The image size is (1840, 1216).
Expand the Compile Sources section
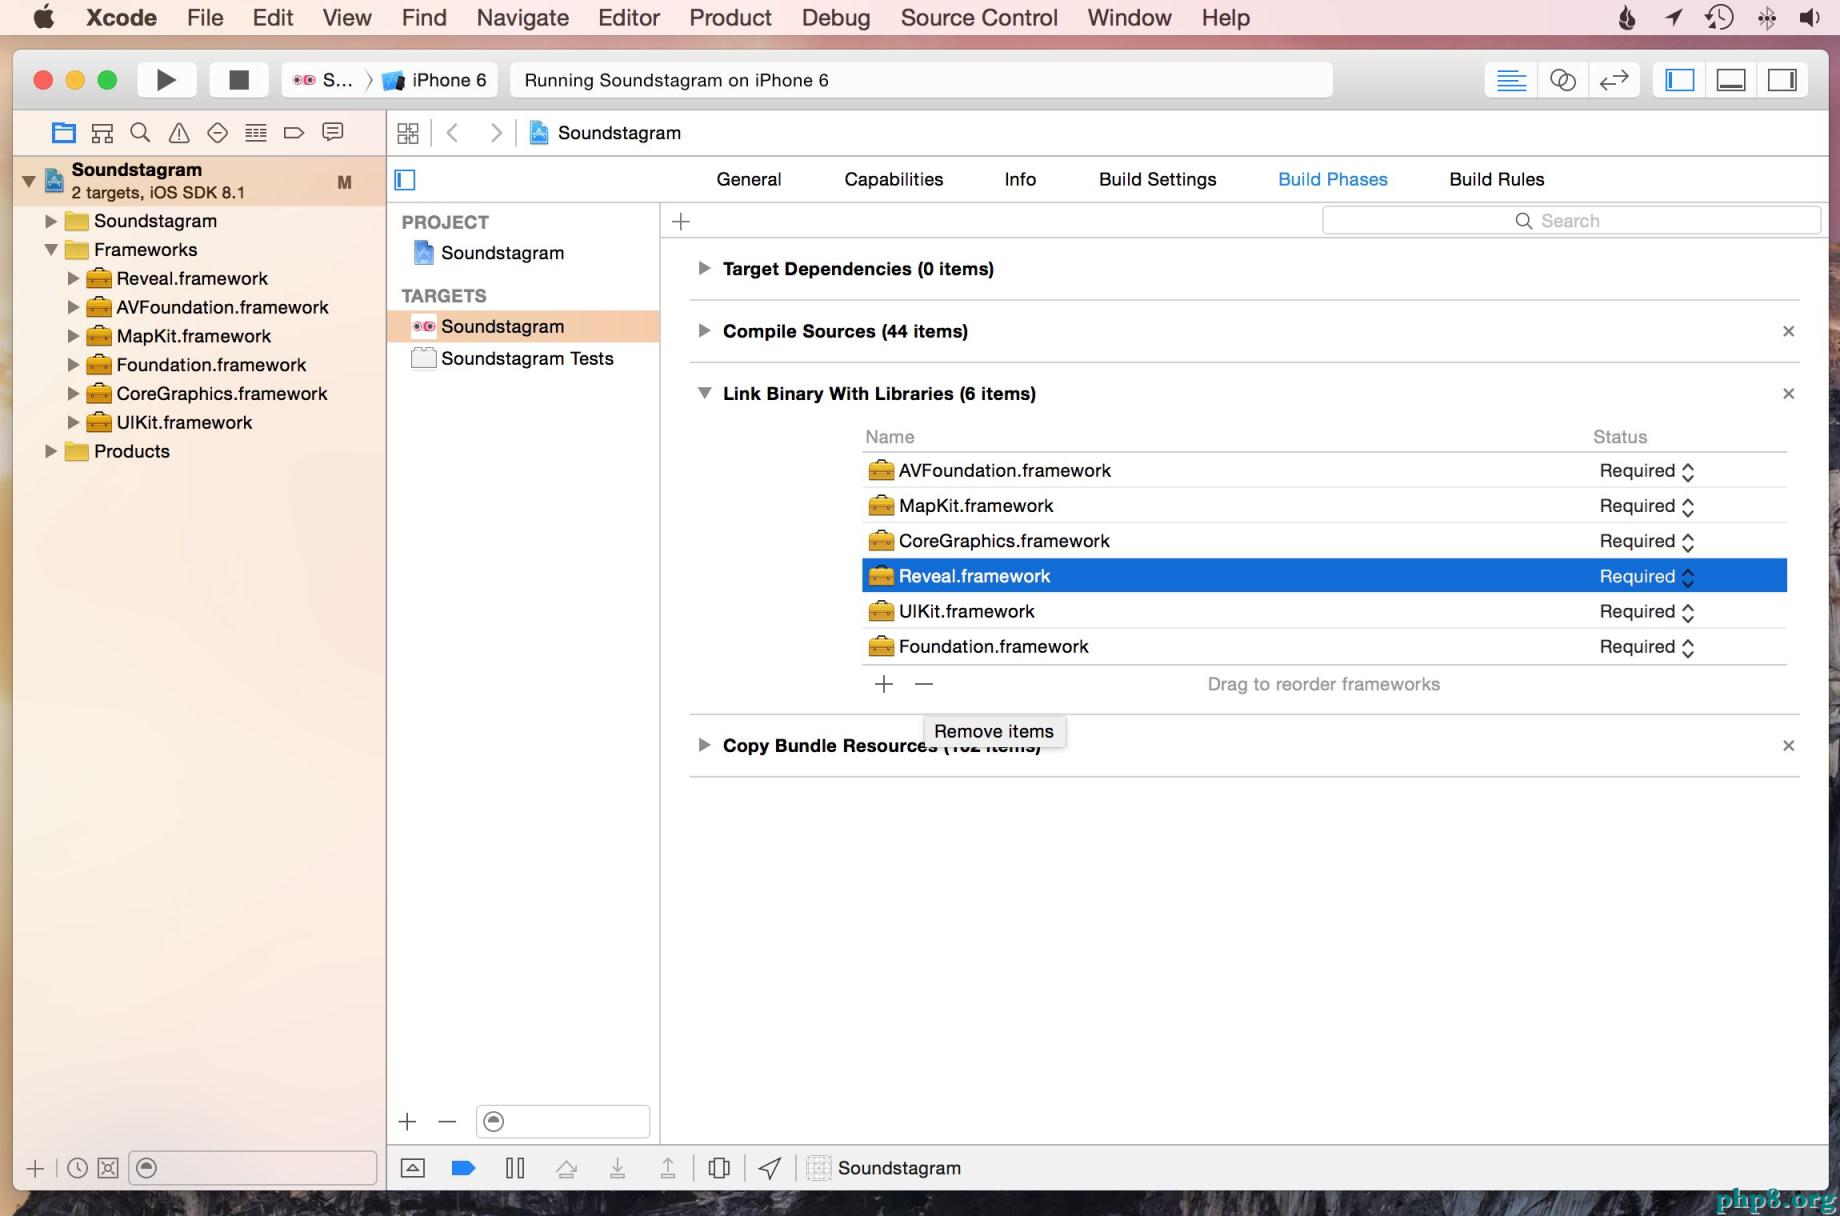(704, 331)
